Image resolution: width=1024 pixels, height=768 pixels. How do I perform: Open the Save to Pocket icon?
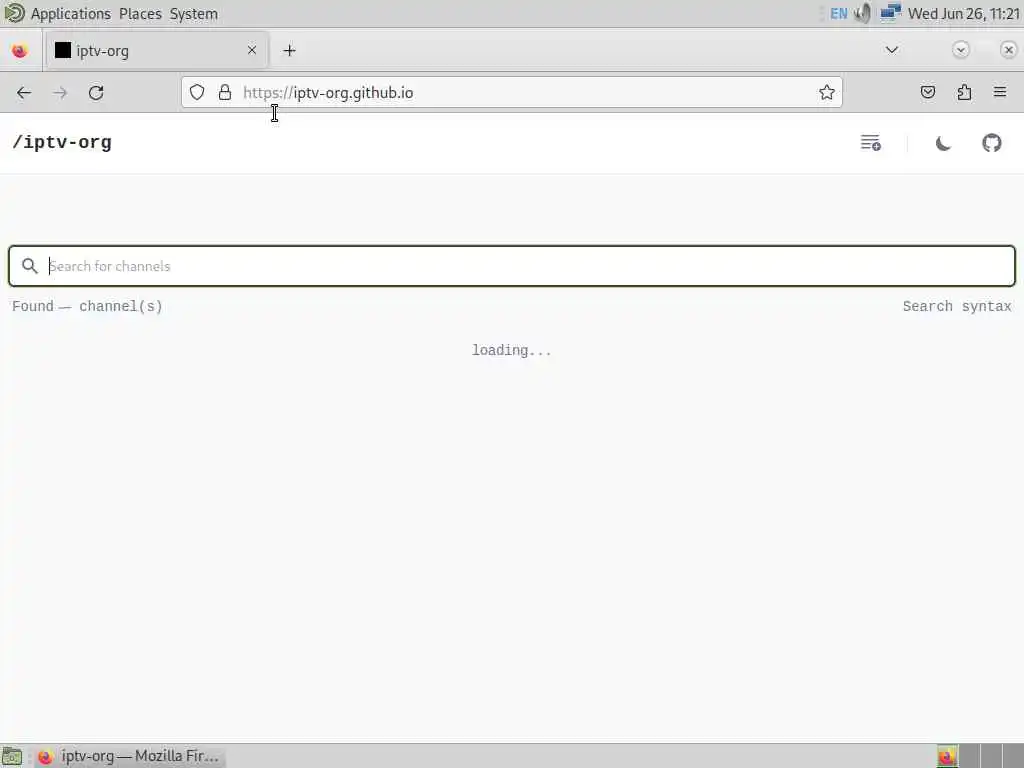point(927,93)
